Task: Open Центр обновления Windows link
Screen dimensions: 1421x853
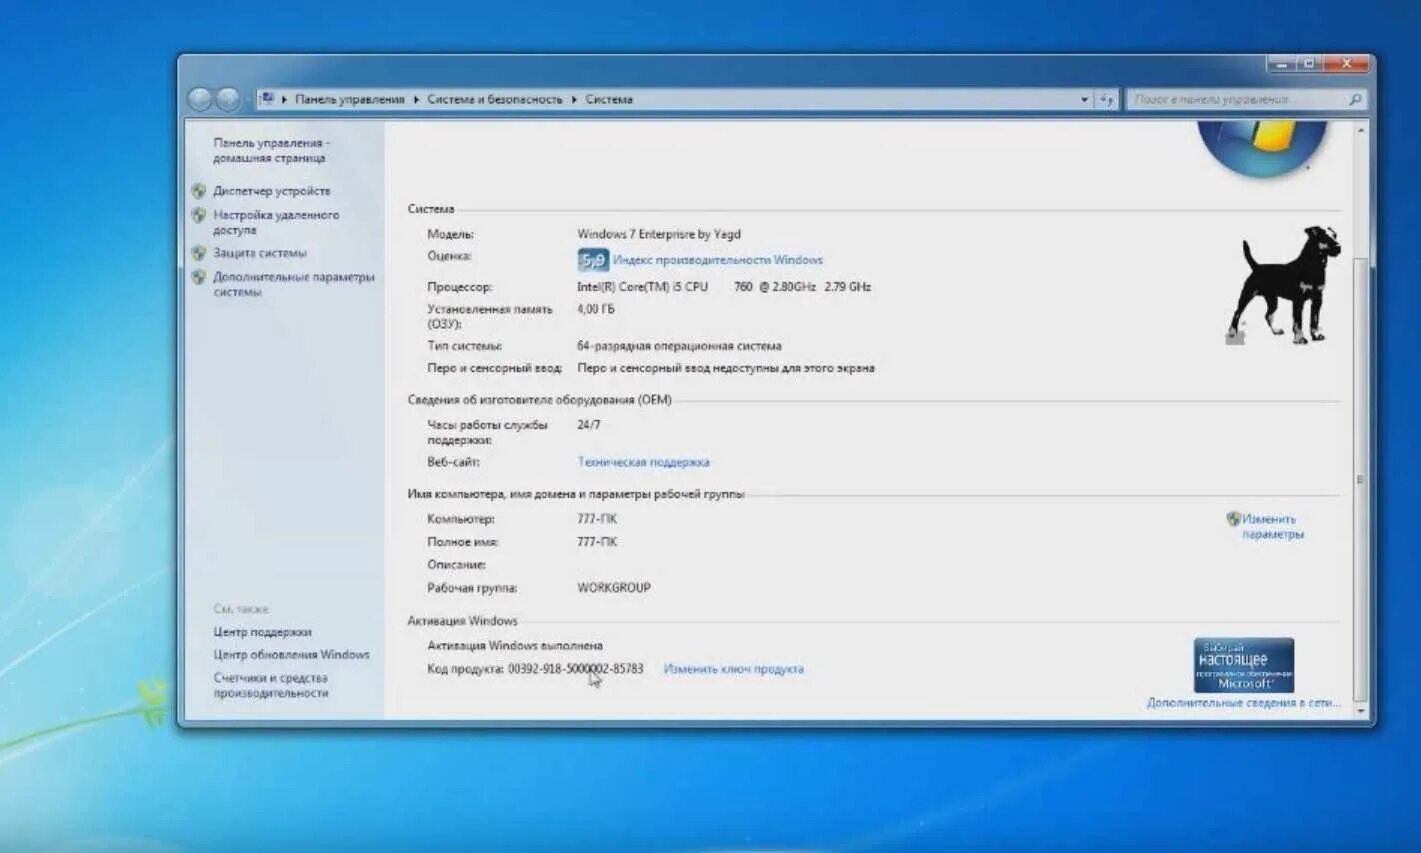Action: pos(291,654)
